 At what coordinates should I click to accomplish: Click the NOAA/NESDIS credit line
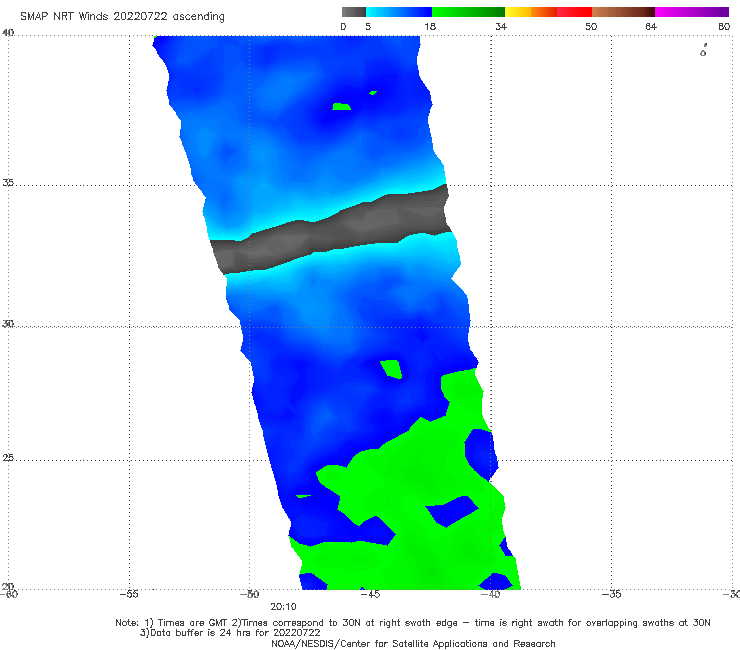tap(413, 644)
